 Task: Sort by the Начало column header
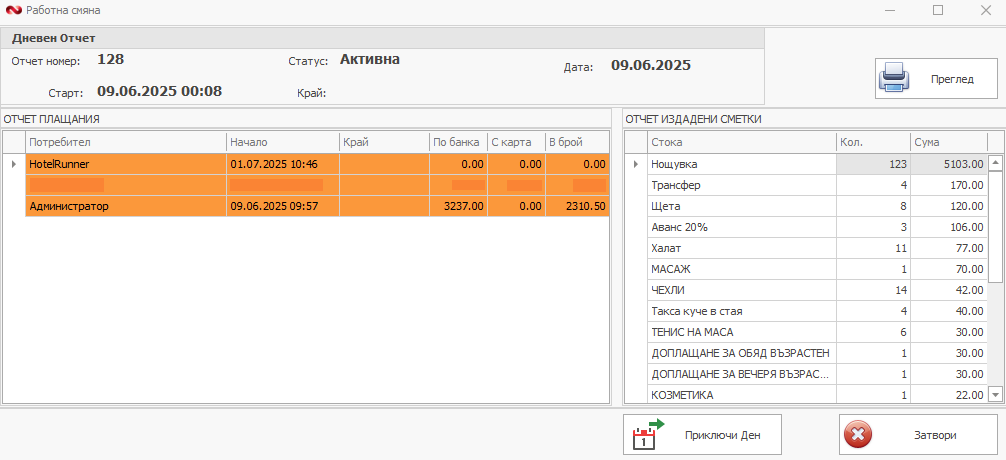pyautogui.click(x=282, y=142)
